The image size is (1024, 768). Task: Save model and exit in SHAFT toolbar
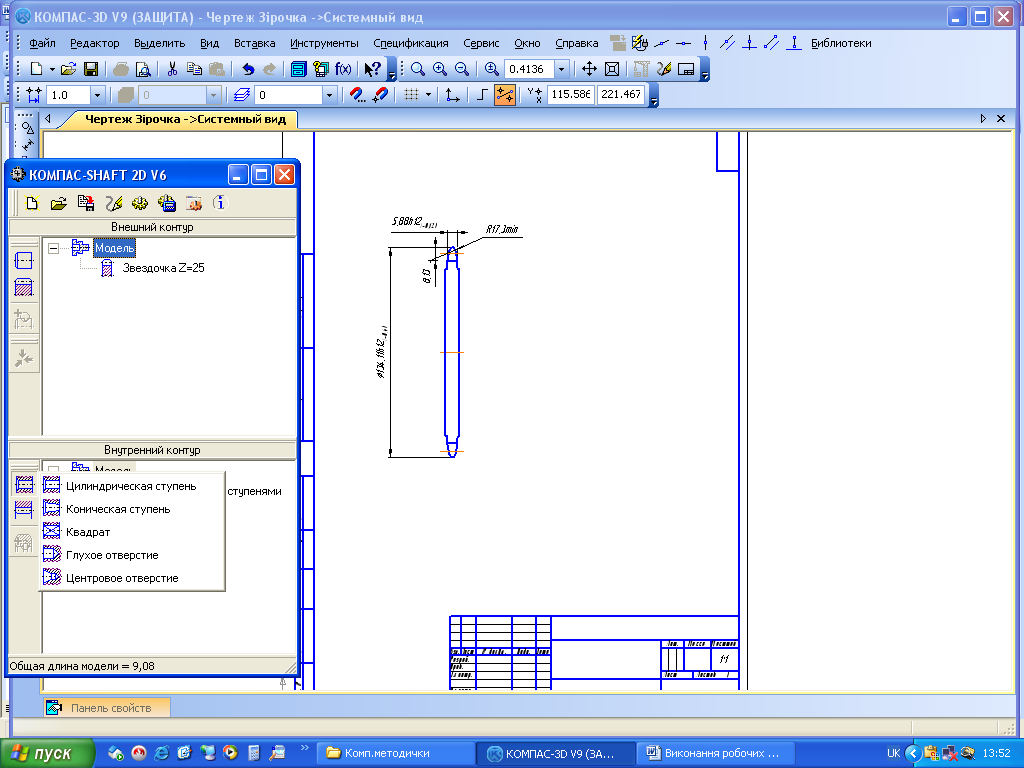tap(86, 204)
